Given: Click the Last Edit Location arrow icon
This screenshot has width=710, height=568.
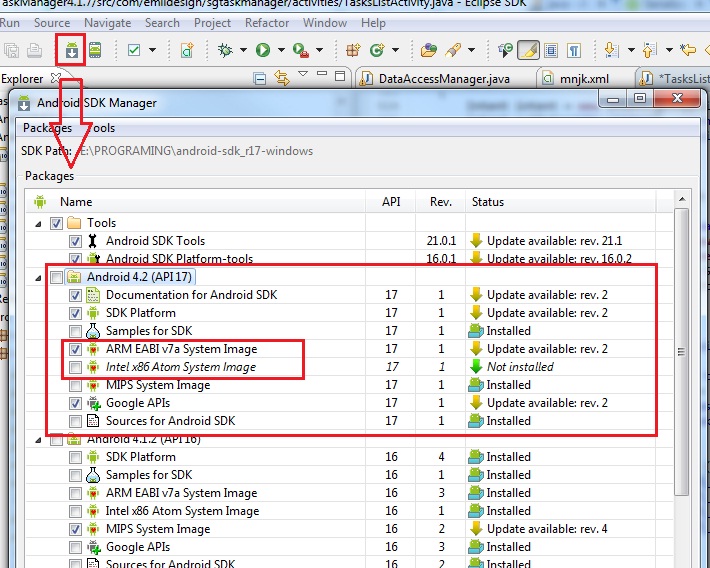Looking at the screenshot, I should (x=688, y=50).
